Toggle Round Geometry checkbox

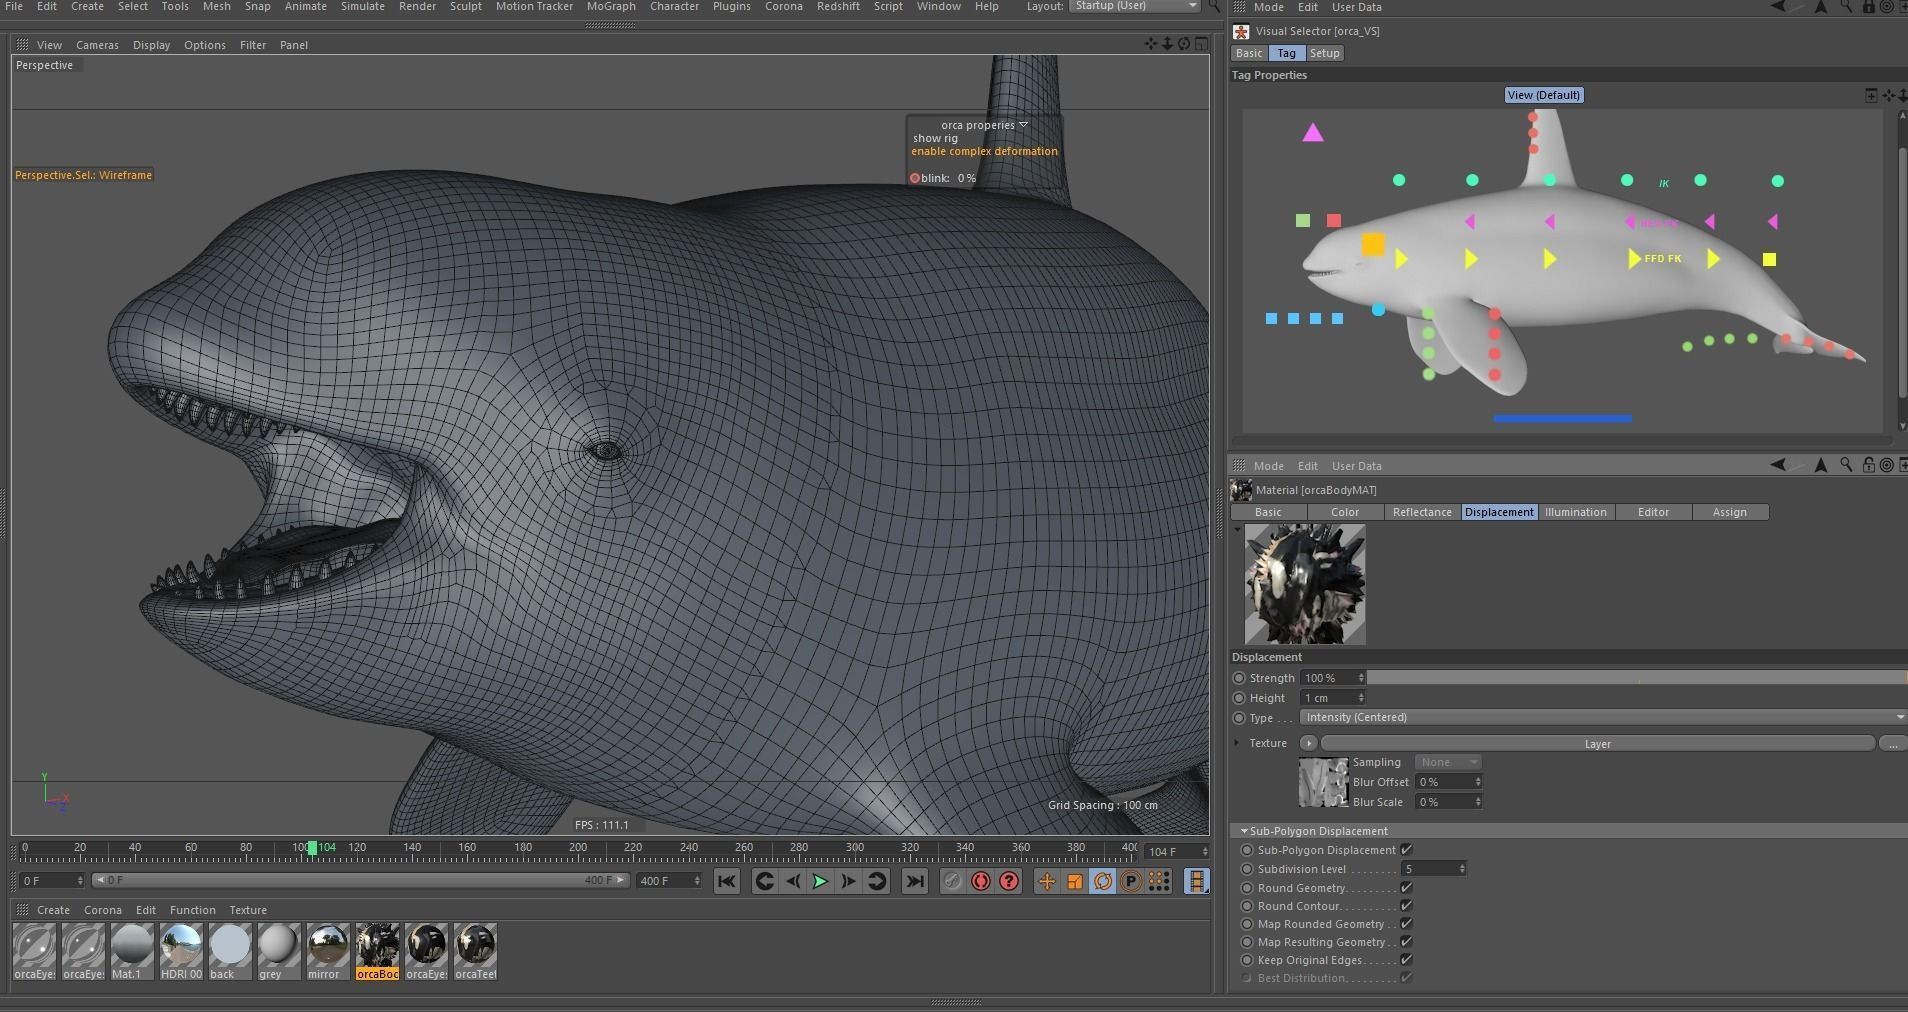(x=1406, y=888)
